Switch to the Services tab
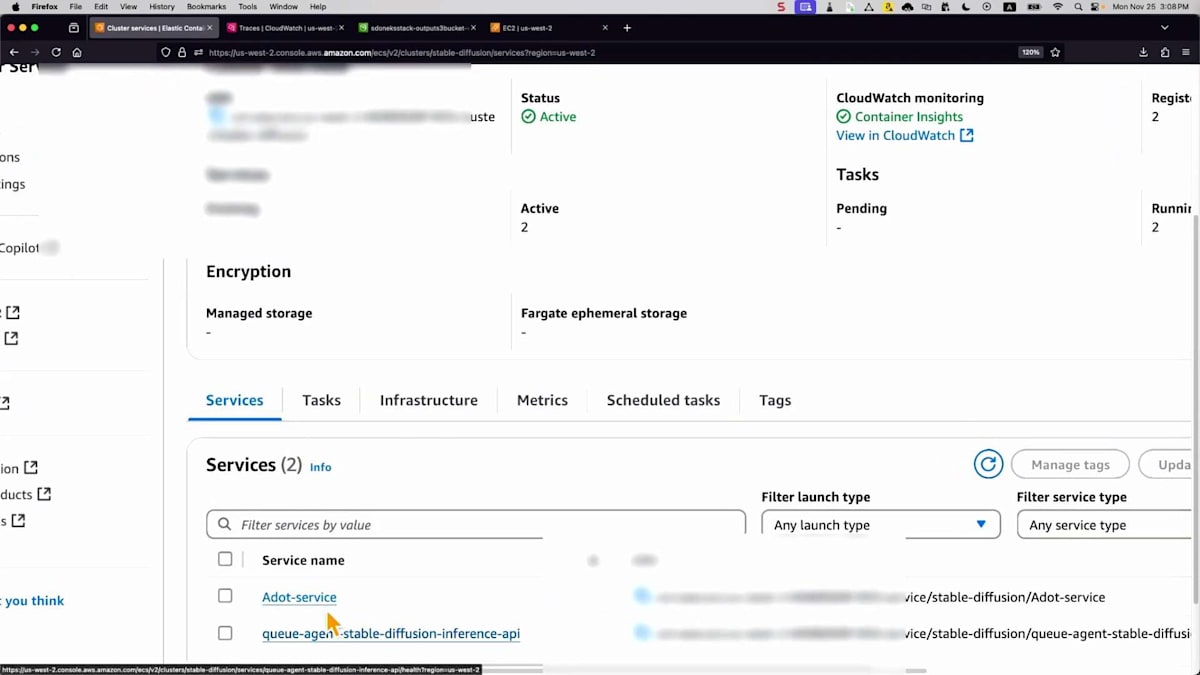The width and height of the screenshot is (1200, 675). click(x=235, y=400)
